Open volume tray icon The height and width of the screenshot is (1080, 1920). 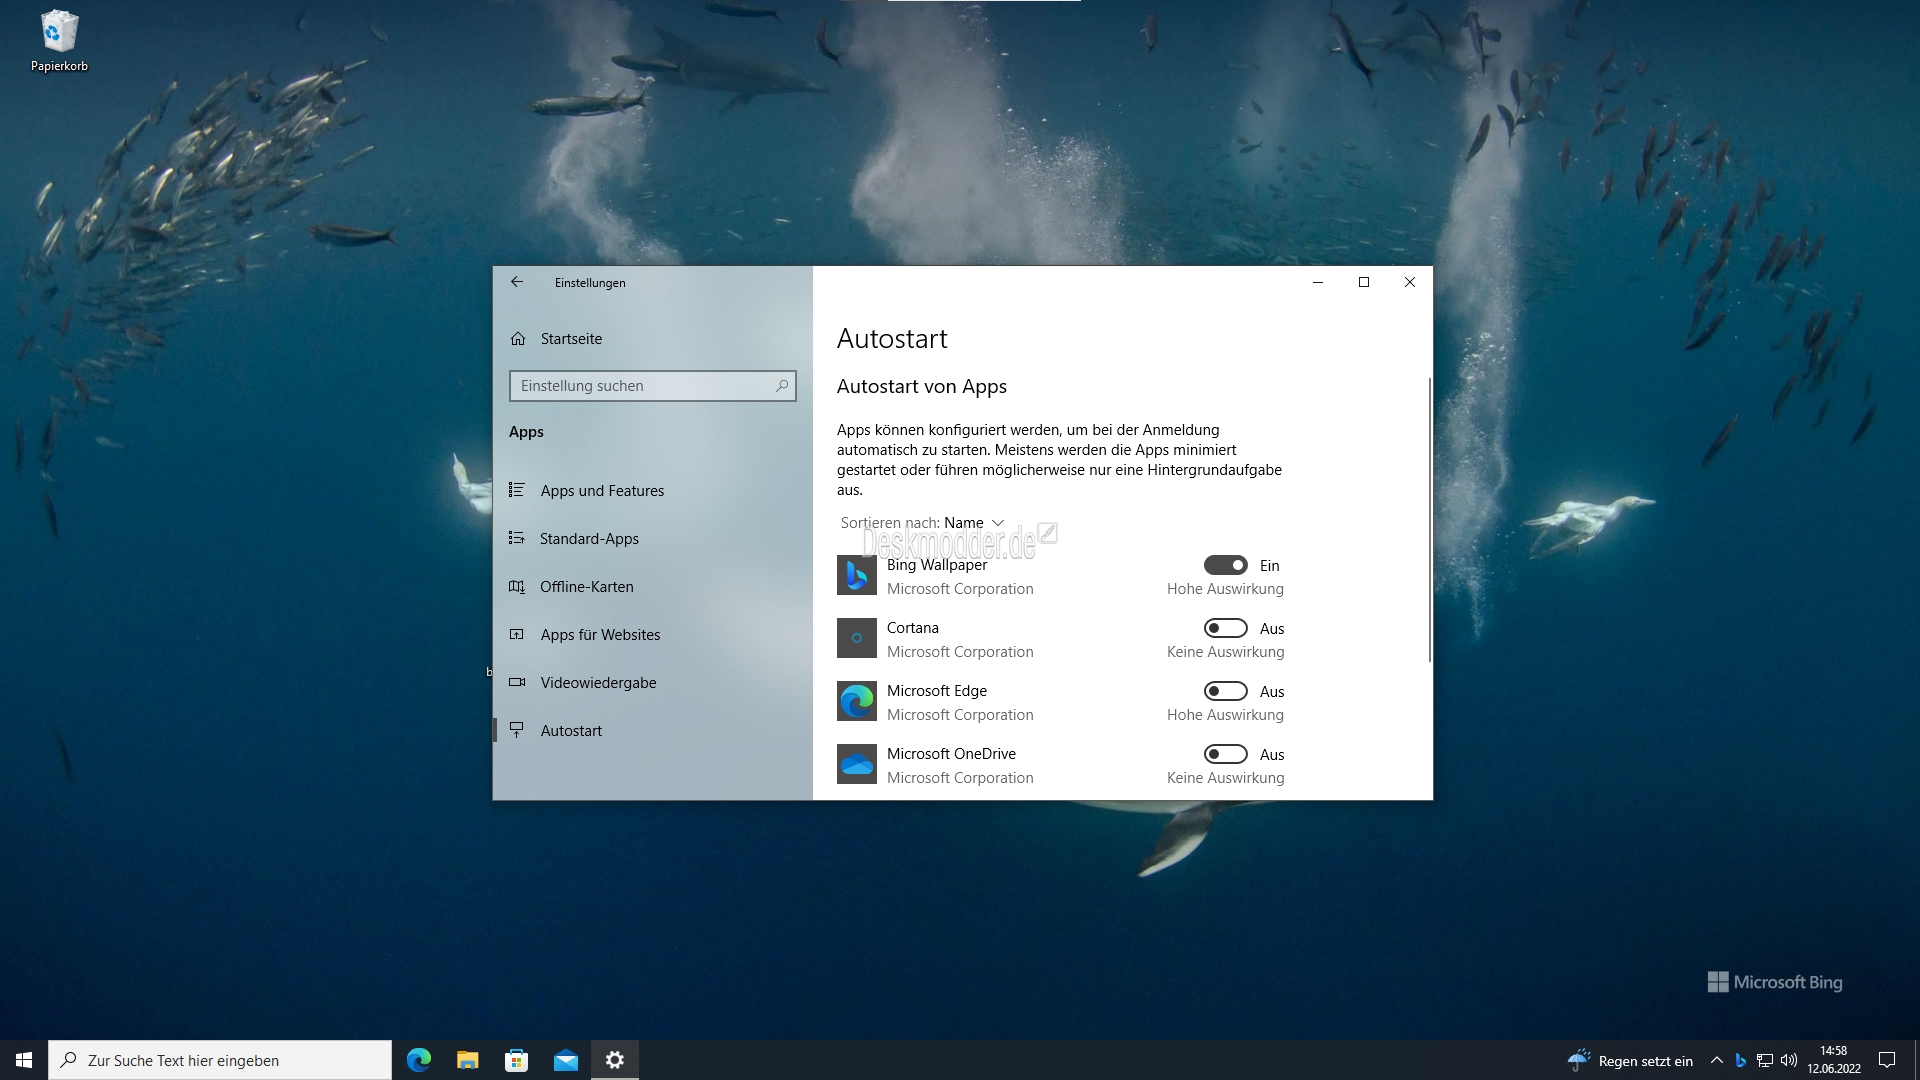1789,1060
